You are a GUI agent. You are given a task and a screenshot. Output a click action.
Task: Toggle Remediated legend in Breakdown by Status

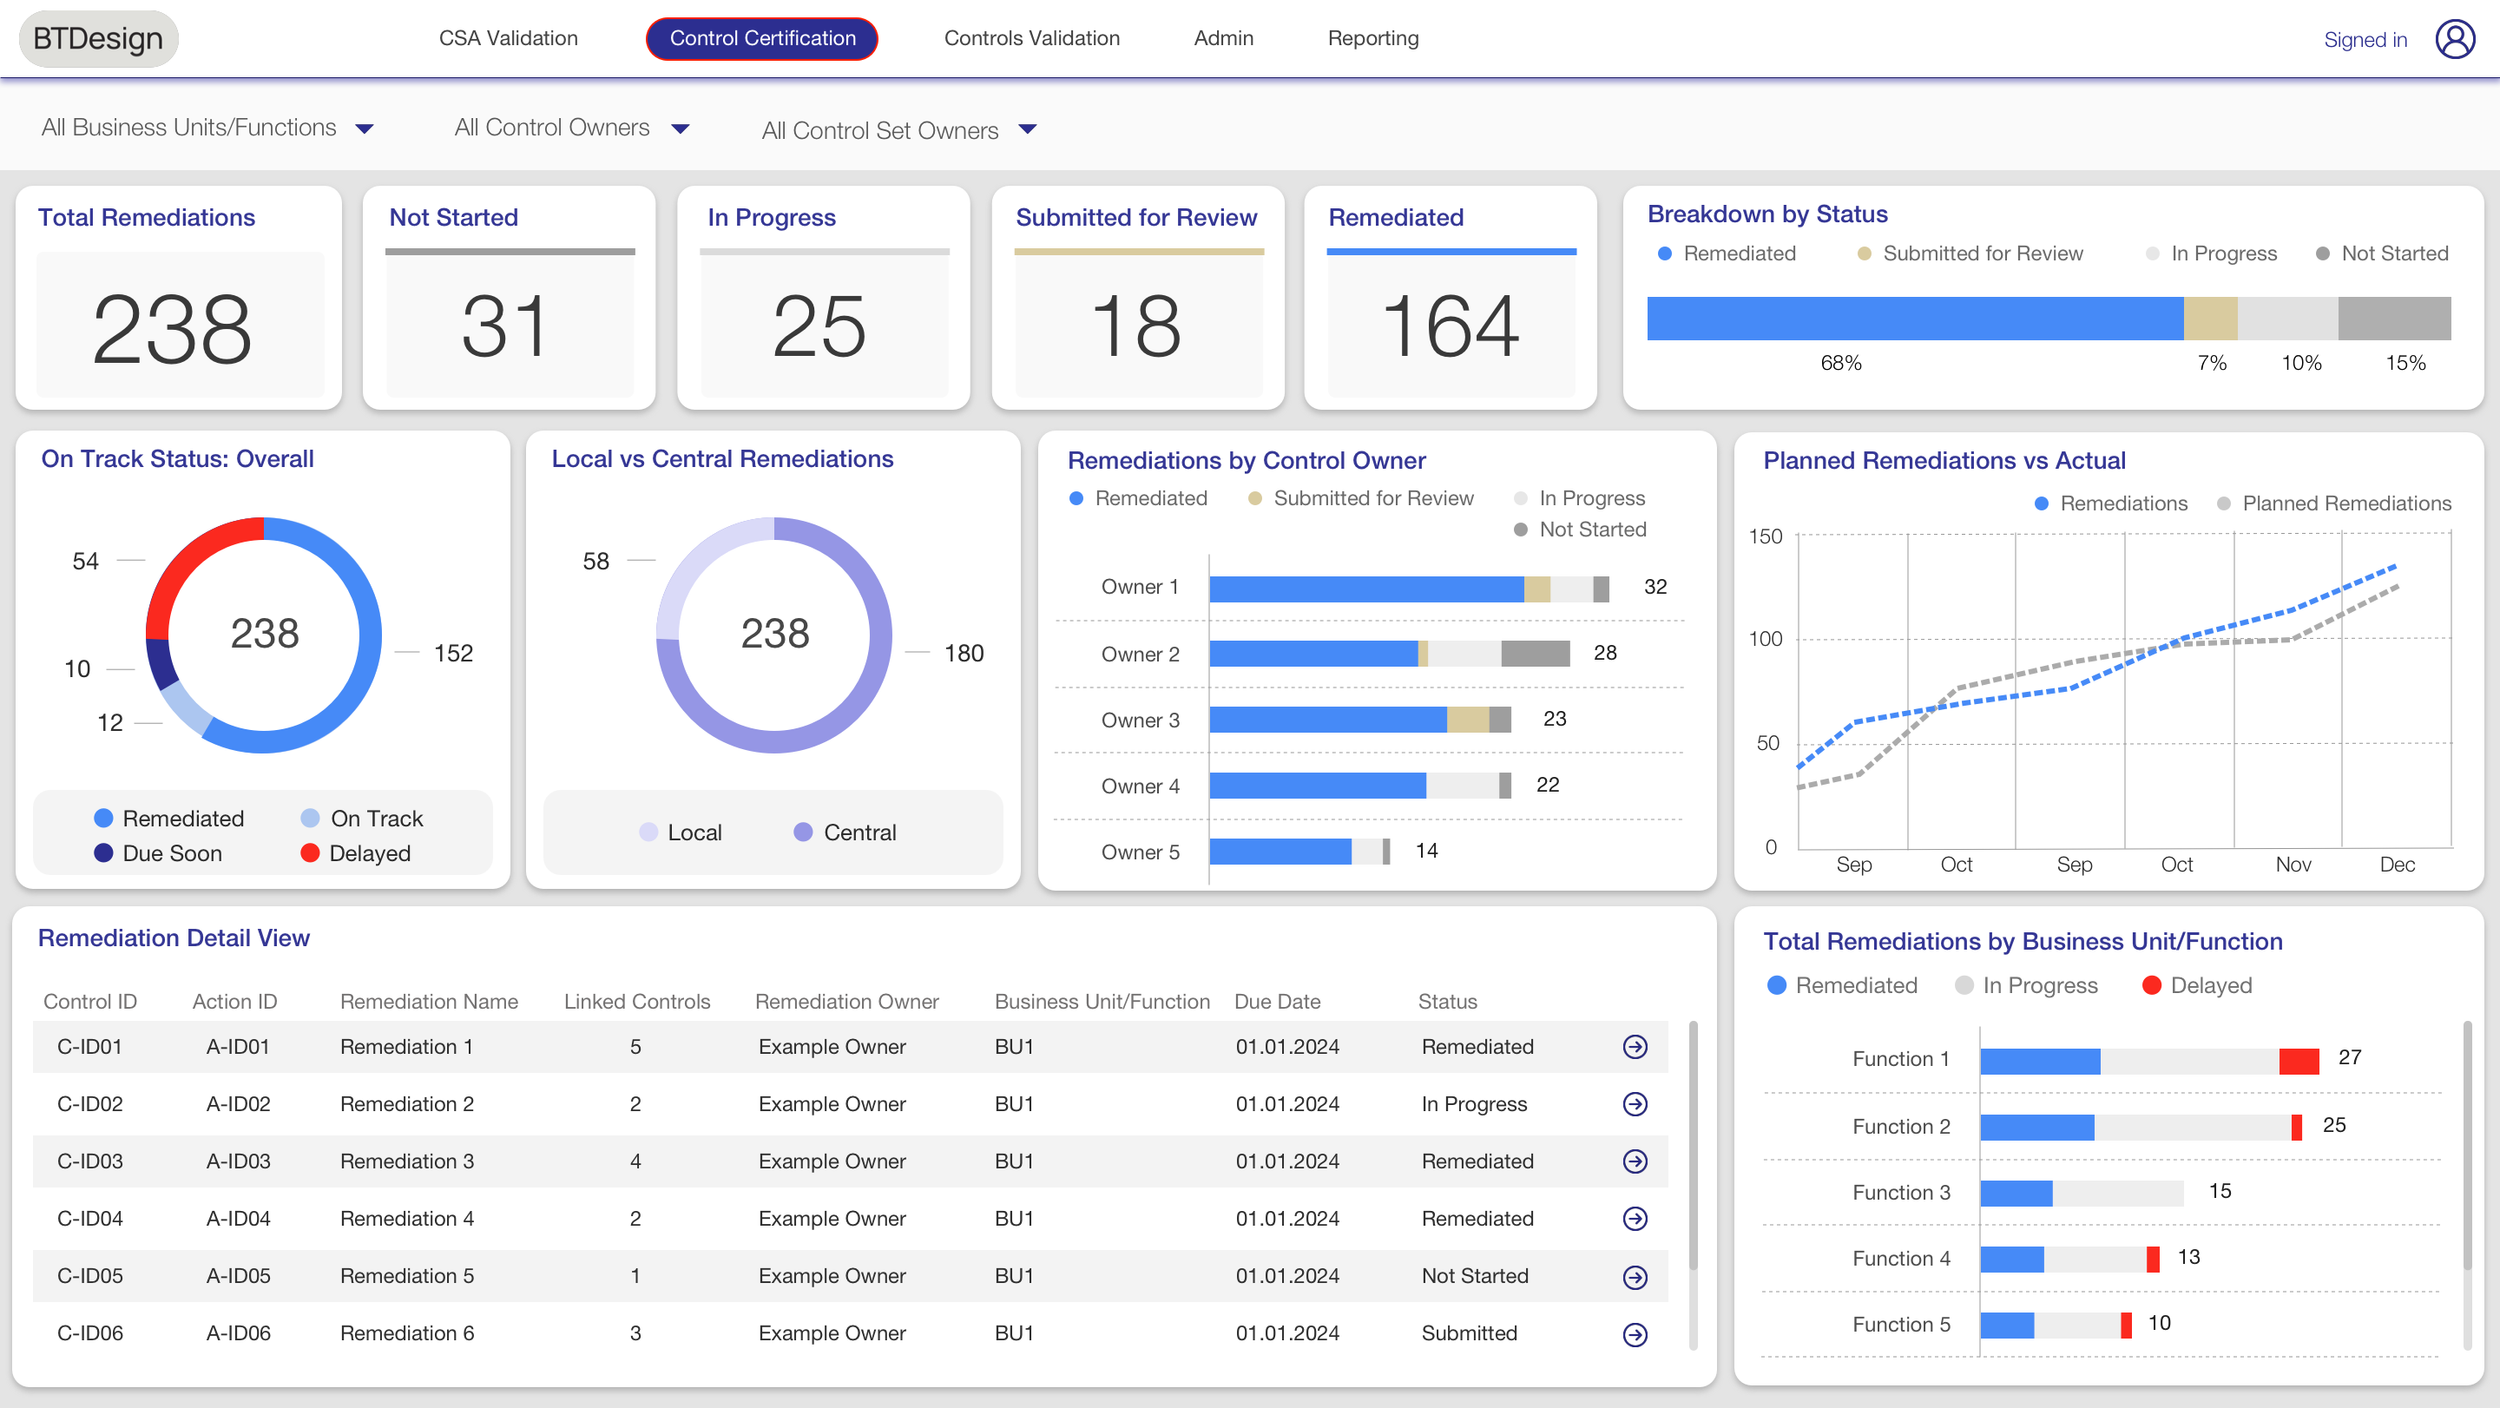click(1727, 254)
